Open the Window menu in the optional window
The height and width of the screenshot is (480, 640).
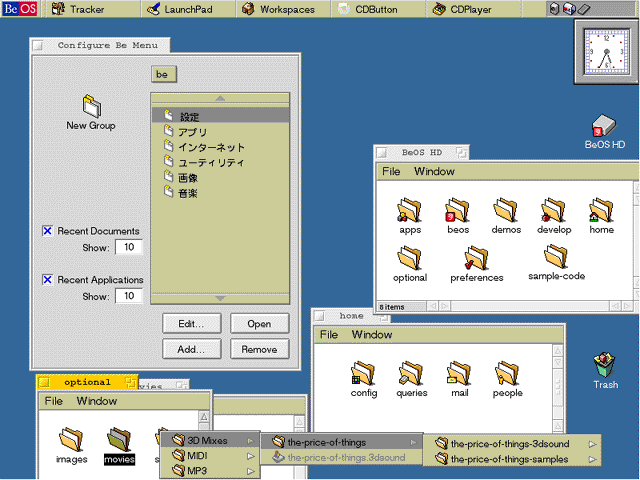click(97, 401)
